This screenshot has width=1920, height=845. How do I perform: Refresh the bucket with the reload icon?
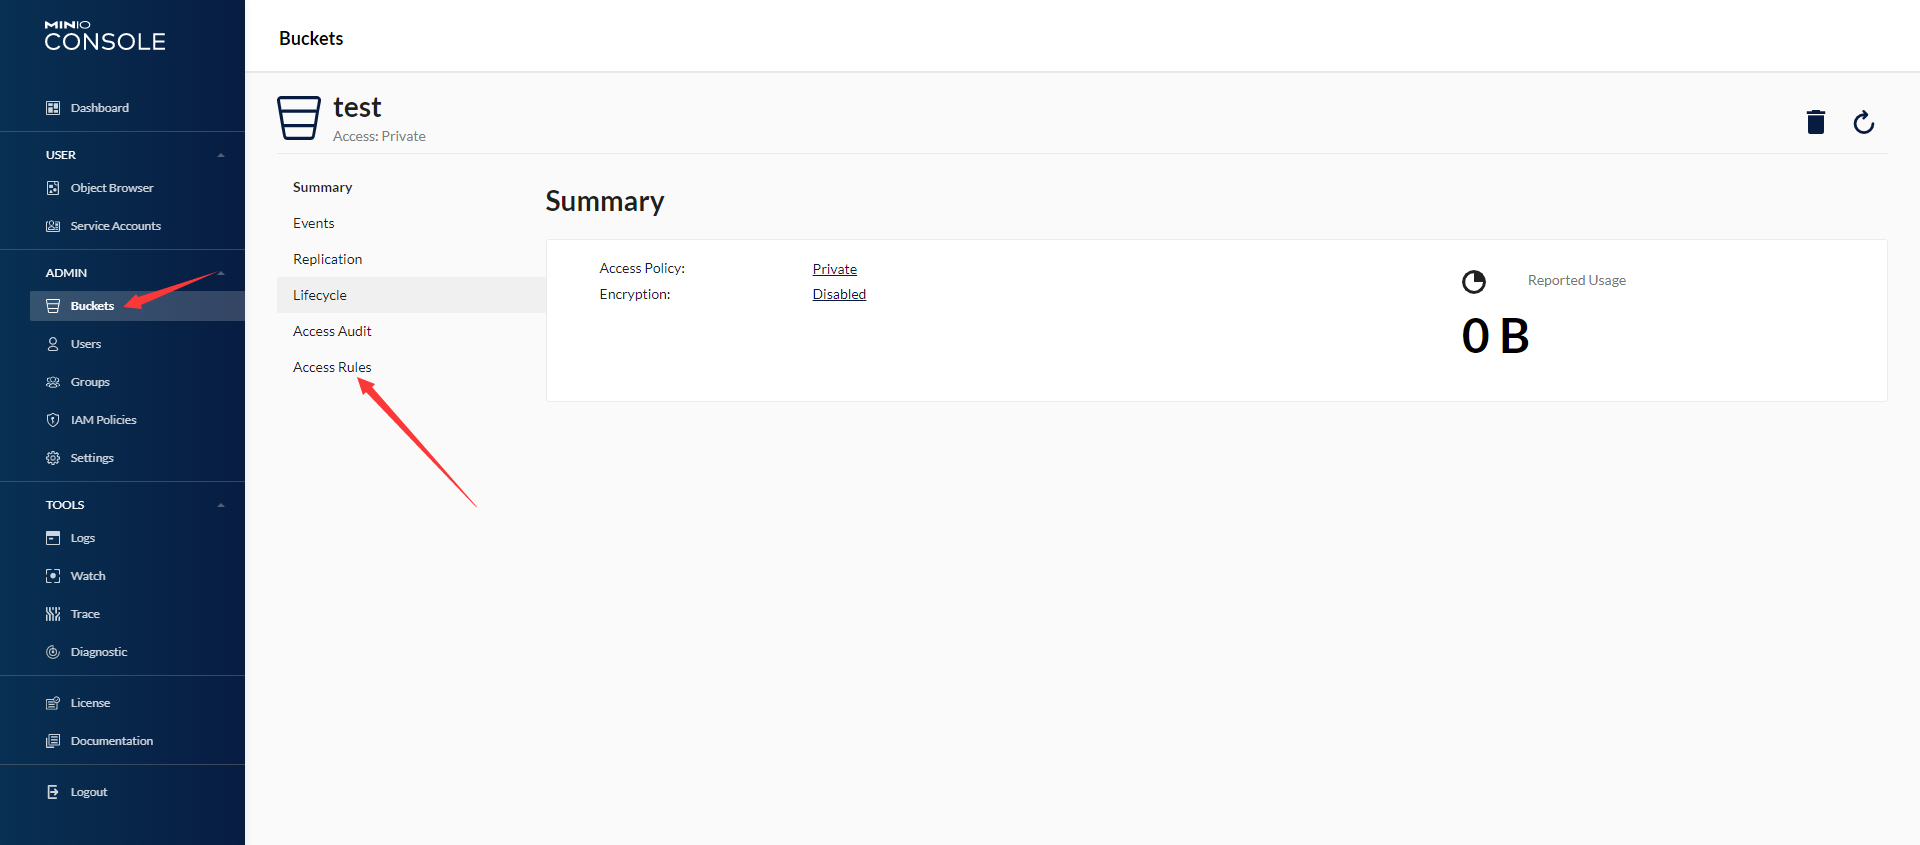click(1864, 122)
